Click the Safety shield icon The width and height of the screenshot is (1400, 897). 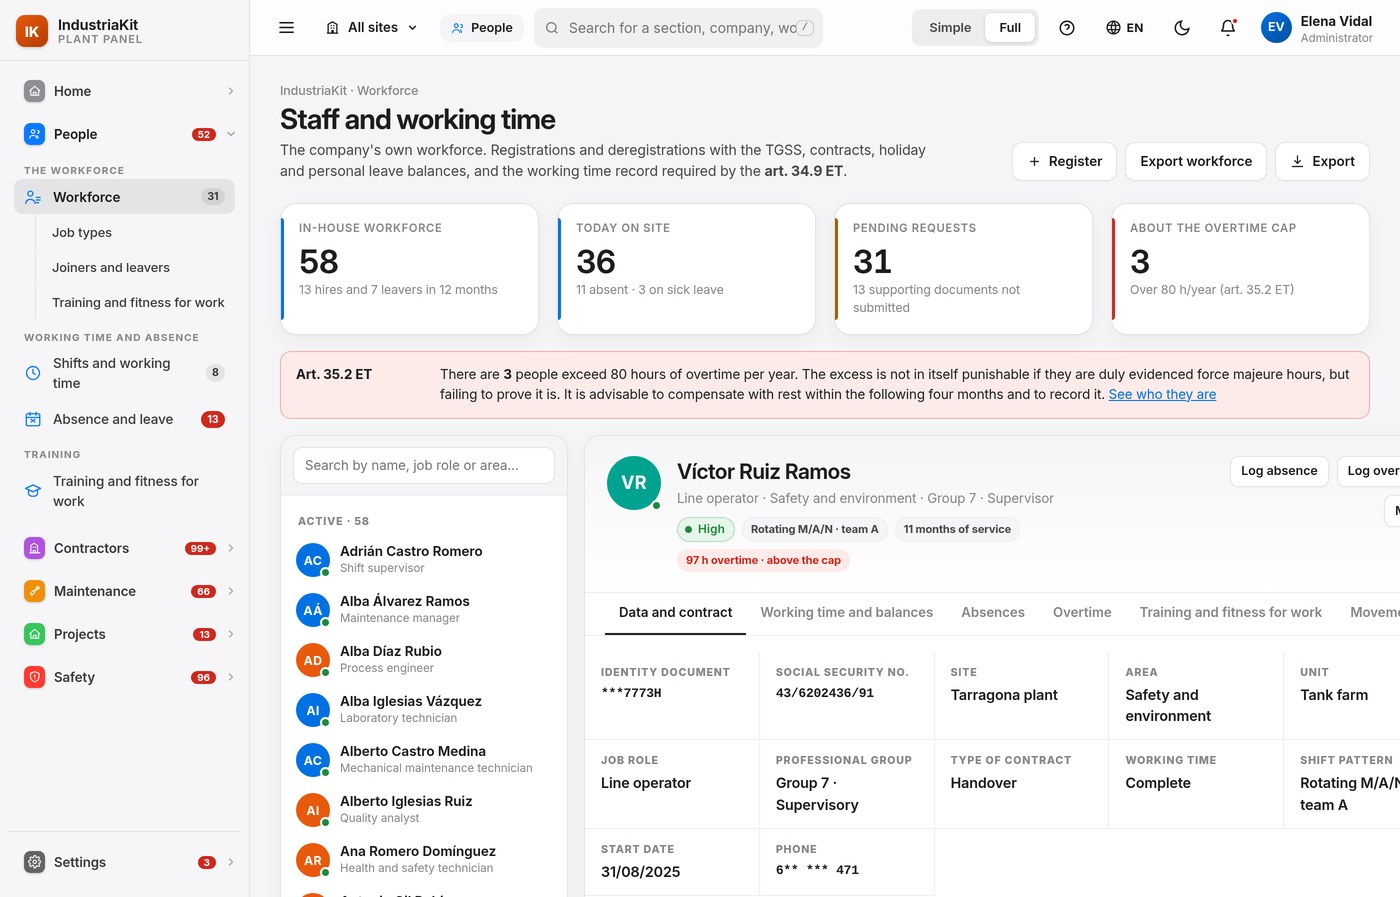34,677
